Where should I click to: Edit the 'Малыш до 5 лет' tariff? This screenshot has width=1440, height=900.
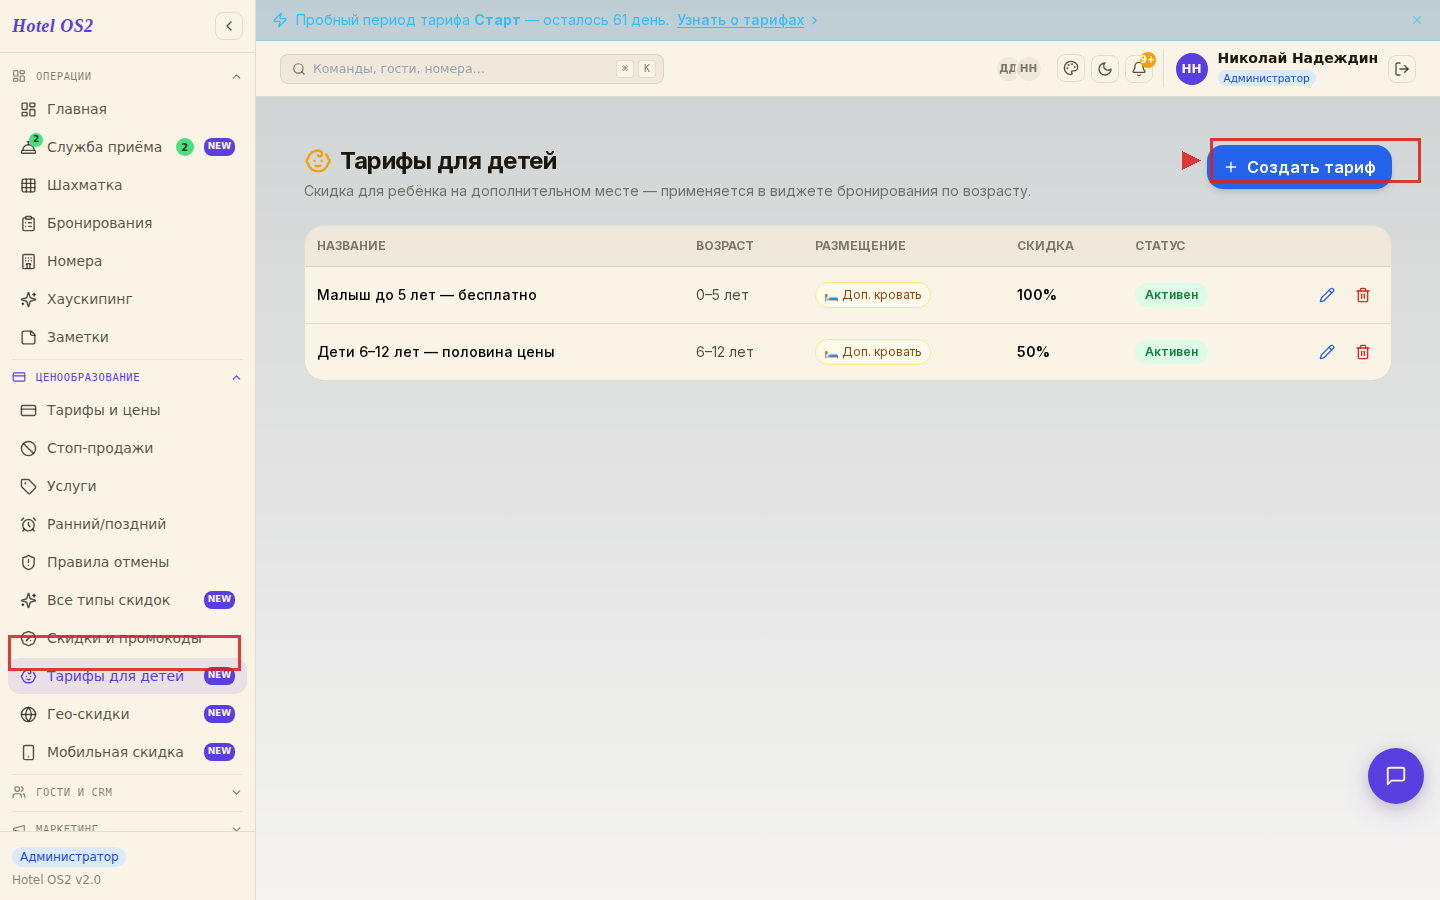point(1327,295)
